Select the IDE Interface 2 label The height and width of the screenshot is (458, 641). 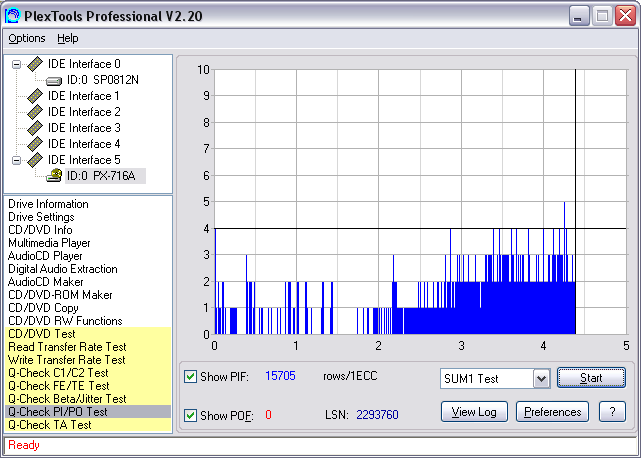tap(84, 112)
